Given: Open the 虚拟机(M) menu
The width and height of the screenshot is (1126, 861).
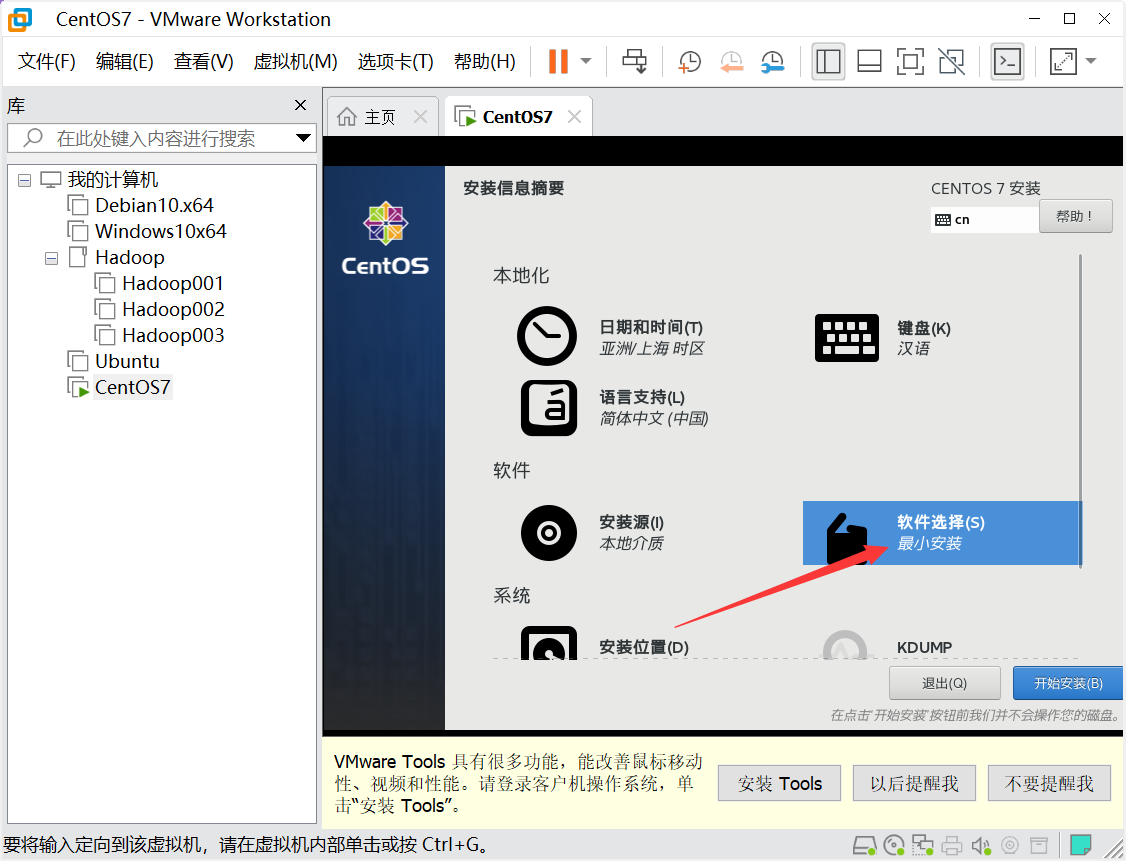Looking at the screenshot, I should (x=295, y=62).
